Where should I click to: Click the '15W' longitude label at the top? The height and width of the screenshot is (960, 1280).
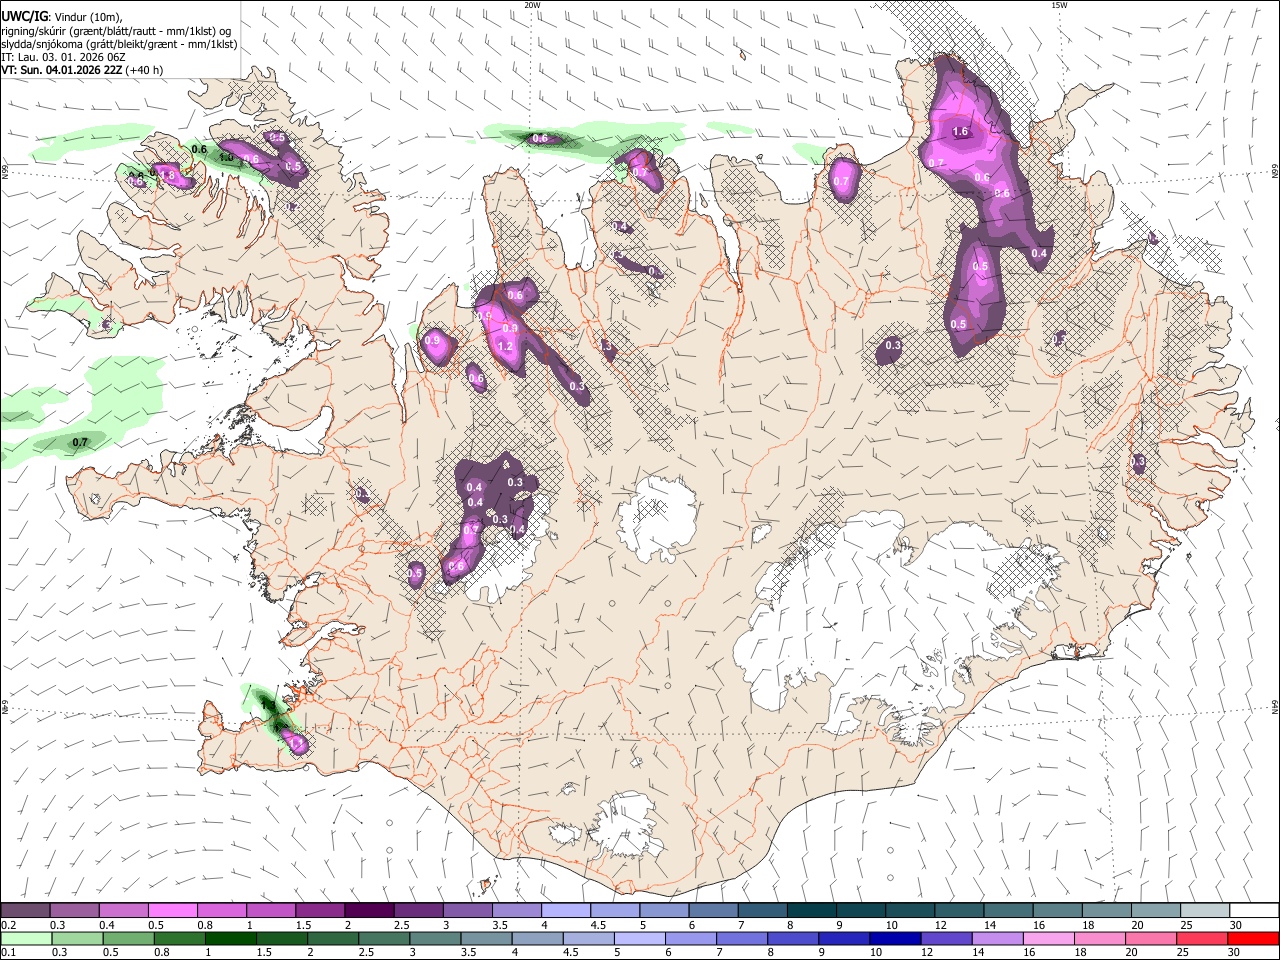1058,5
